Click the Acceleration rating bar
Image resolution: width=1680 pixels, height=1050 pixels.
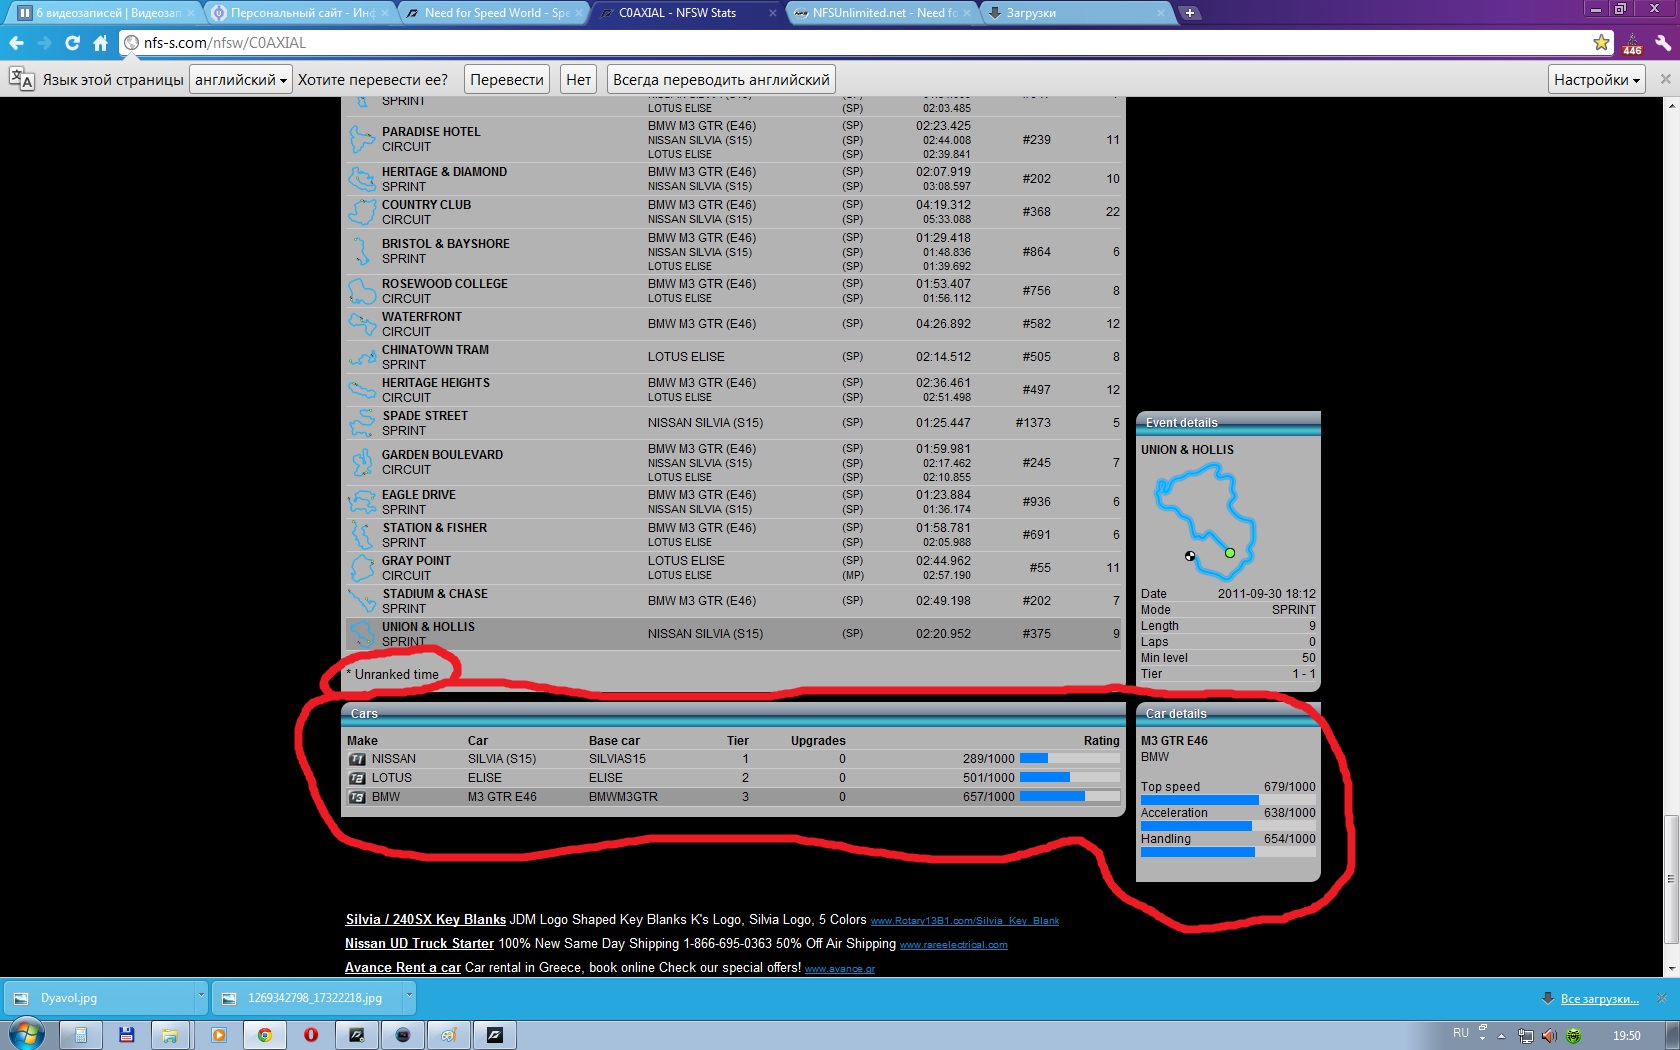pyautogui.click(x=1228, y=826)
